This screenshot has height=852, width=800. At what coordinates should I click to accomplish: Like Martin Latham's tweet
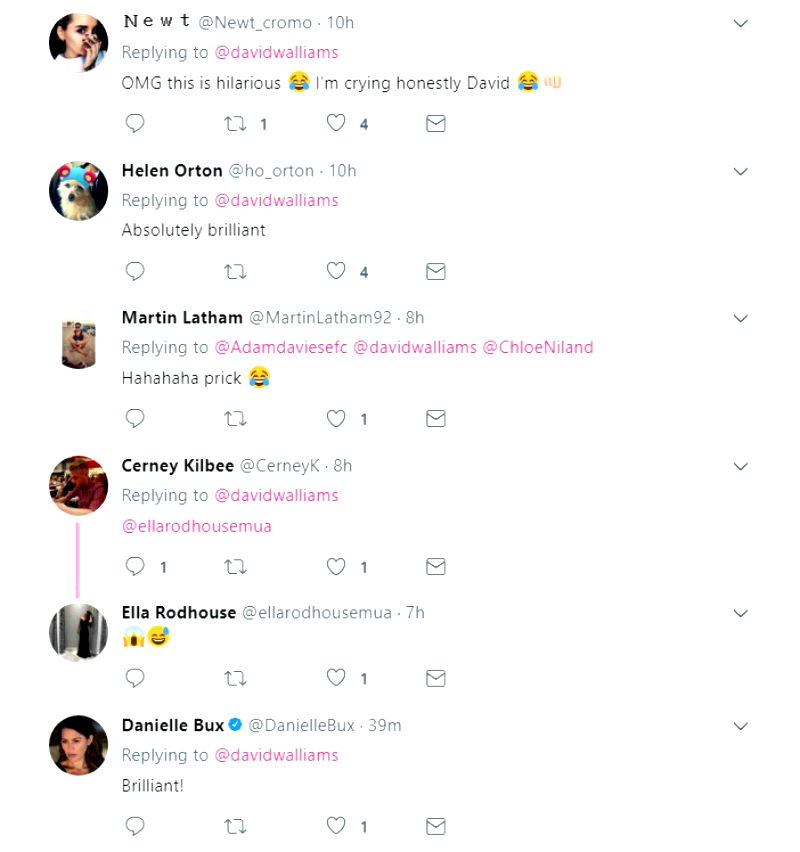pyautogui.click(x=337, y=419)
